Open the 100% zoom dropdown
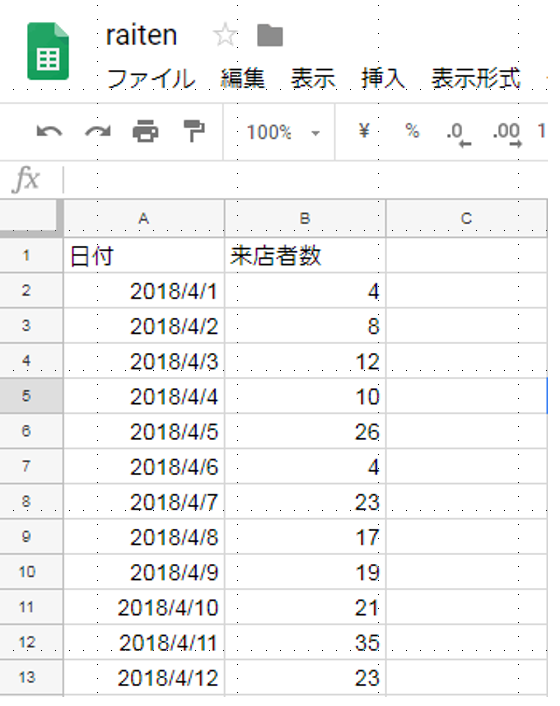Screen dimensions: 560x706 tap(283, 132)
